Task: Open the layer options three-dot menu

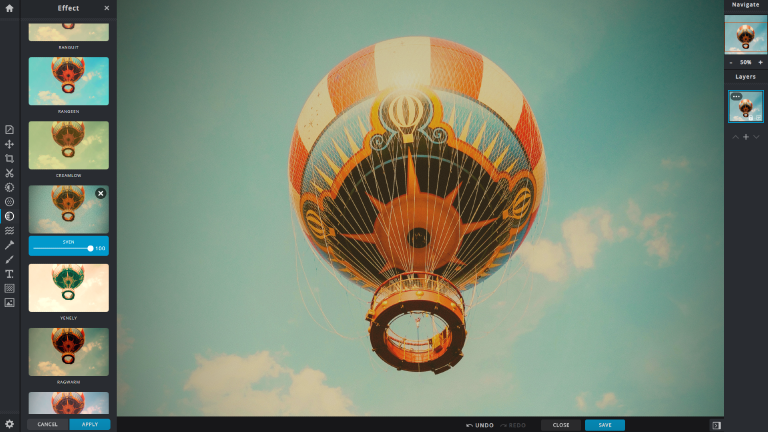Action: pos(737,97)
